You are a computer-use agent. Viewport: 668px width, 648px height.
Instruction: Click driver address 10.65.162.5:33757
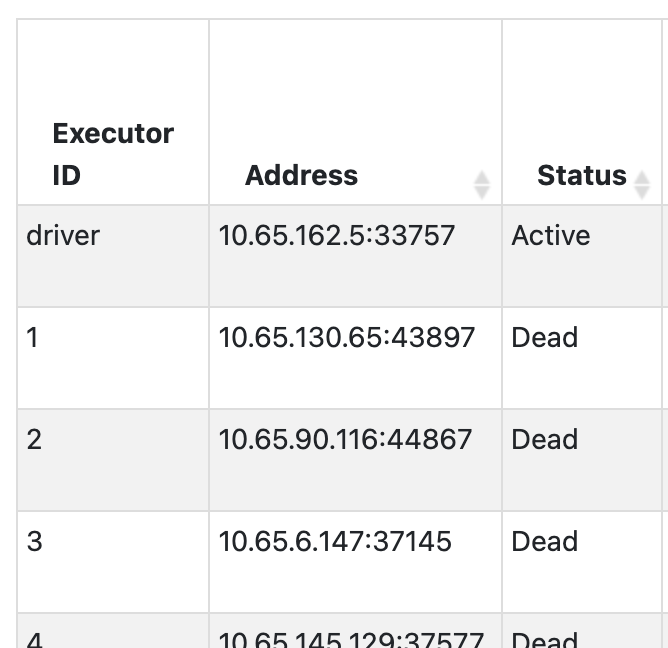337,236
